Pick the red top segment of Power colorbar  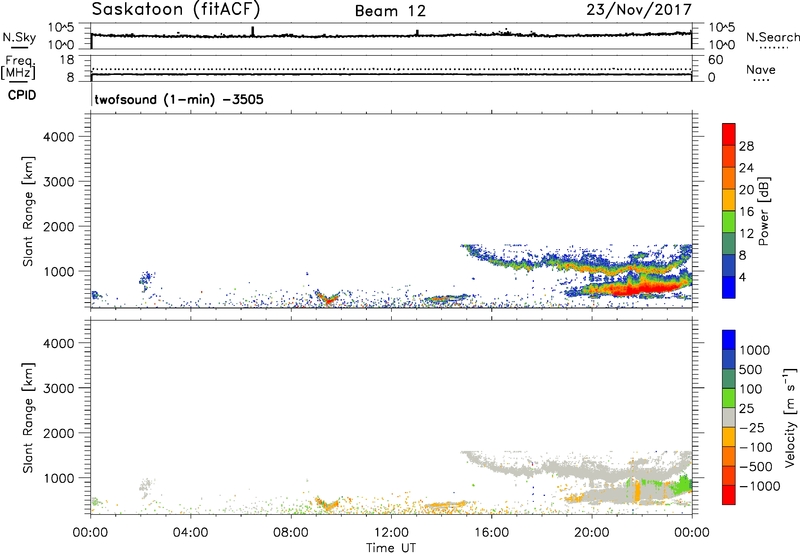coord(729,134)
